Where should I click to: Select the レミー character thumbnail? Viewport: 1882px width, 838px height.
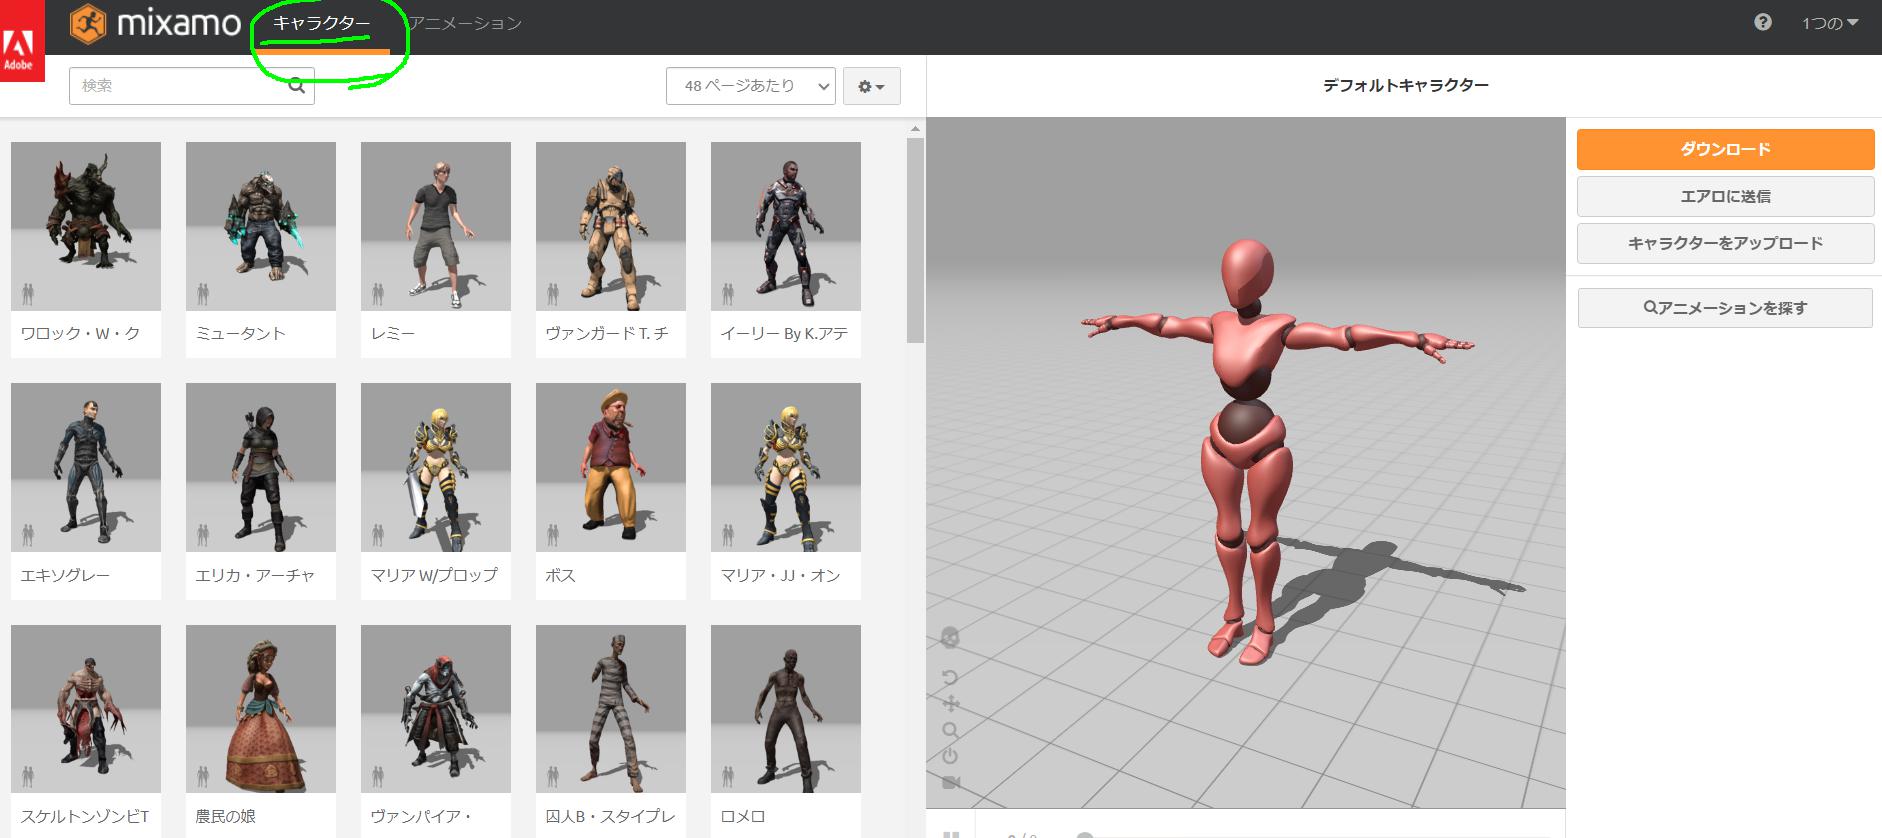436,226
